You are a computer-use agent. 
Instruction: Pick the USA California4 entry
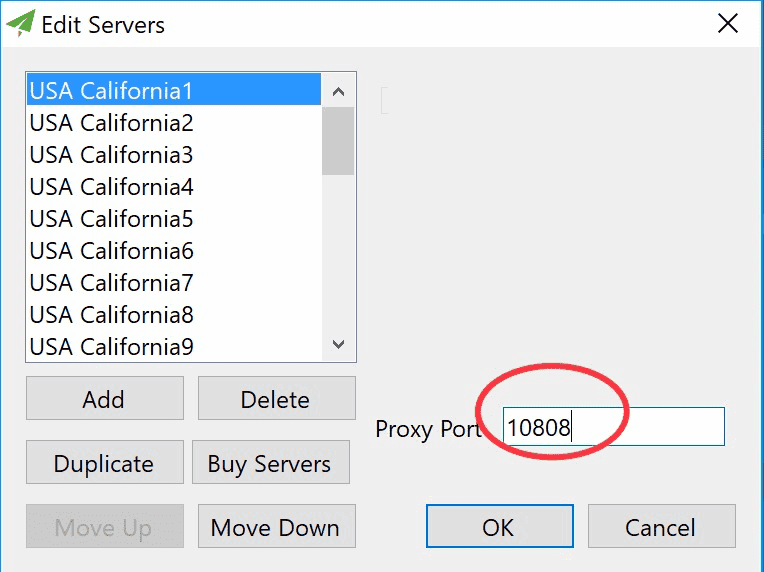click(x=111, y=187)
